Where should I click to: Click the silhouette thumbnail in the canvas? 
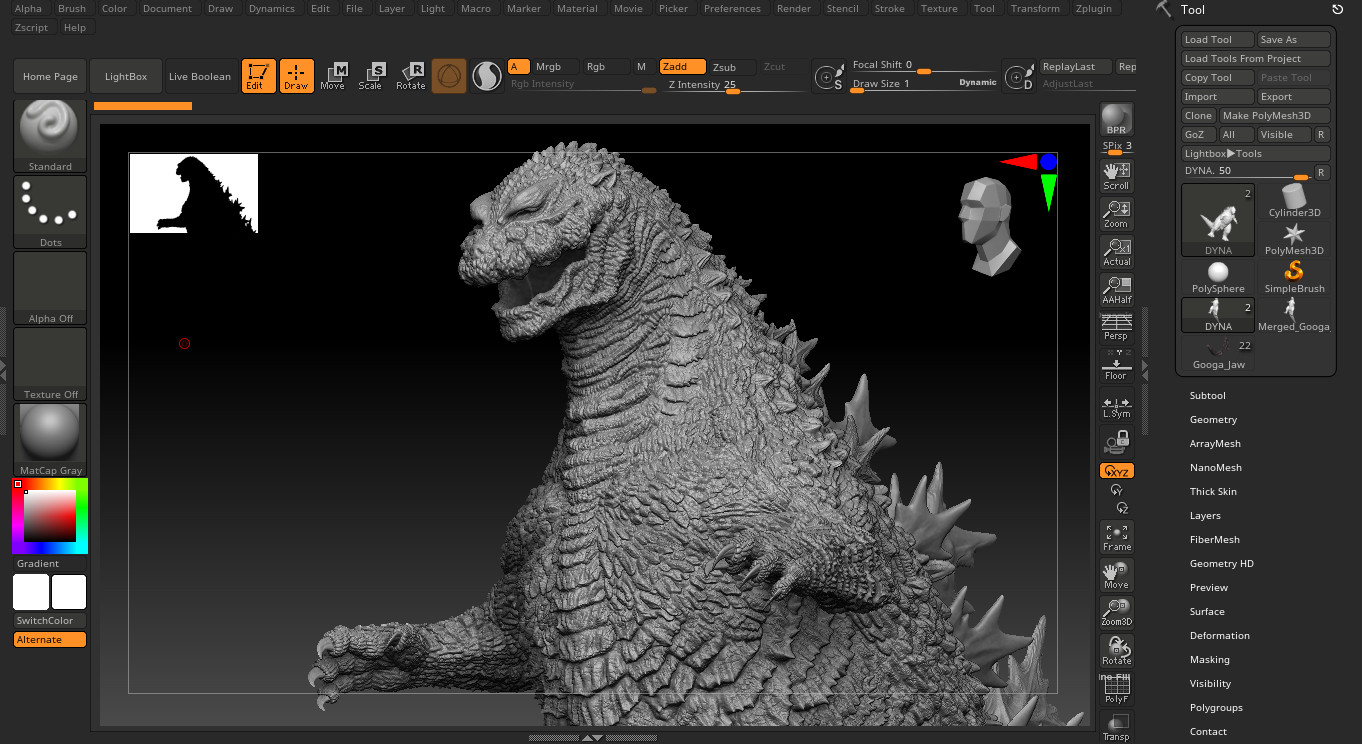pyautogui.click(x=194, y=193)
